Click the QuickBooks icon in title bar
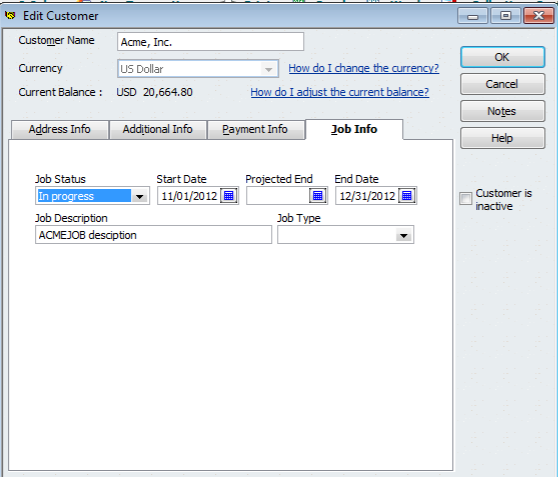The height and width of the screenshot is (477, 558). point(10,16)
